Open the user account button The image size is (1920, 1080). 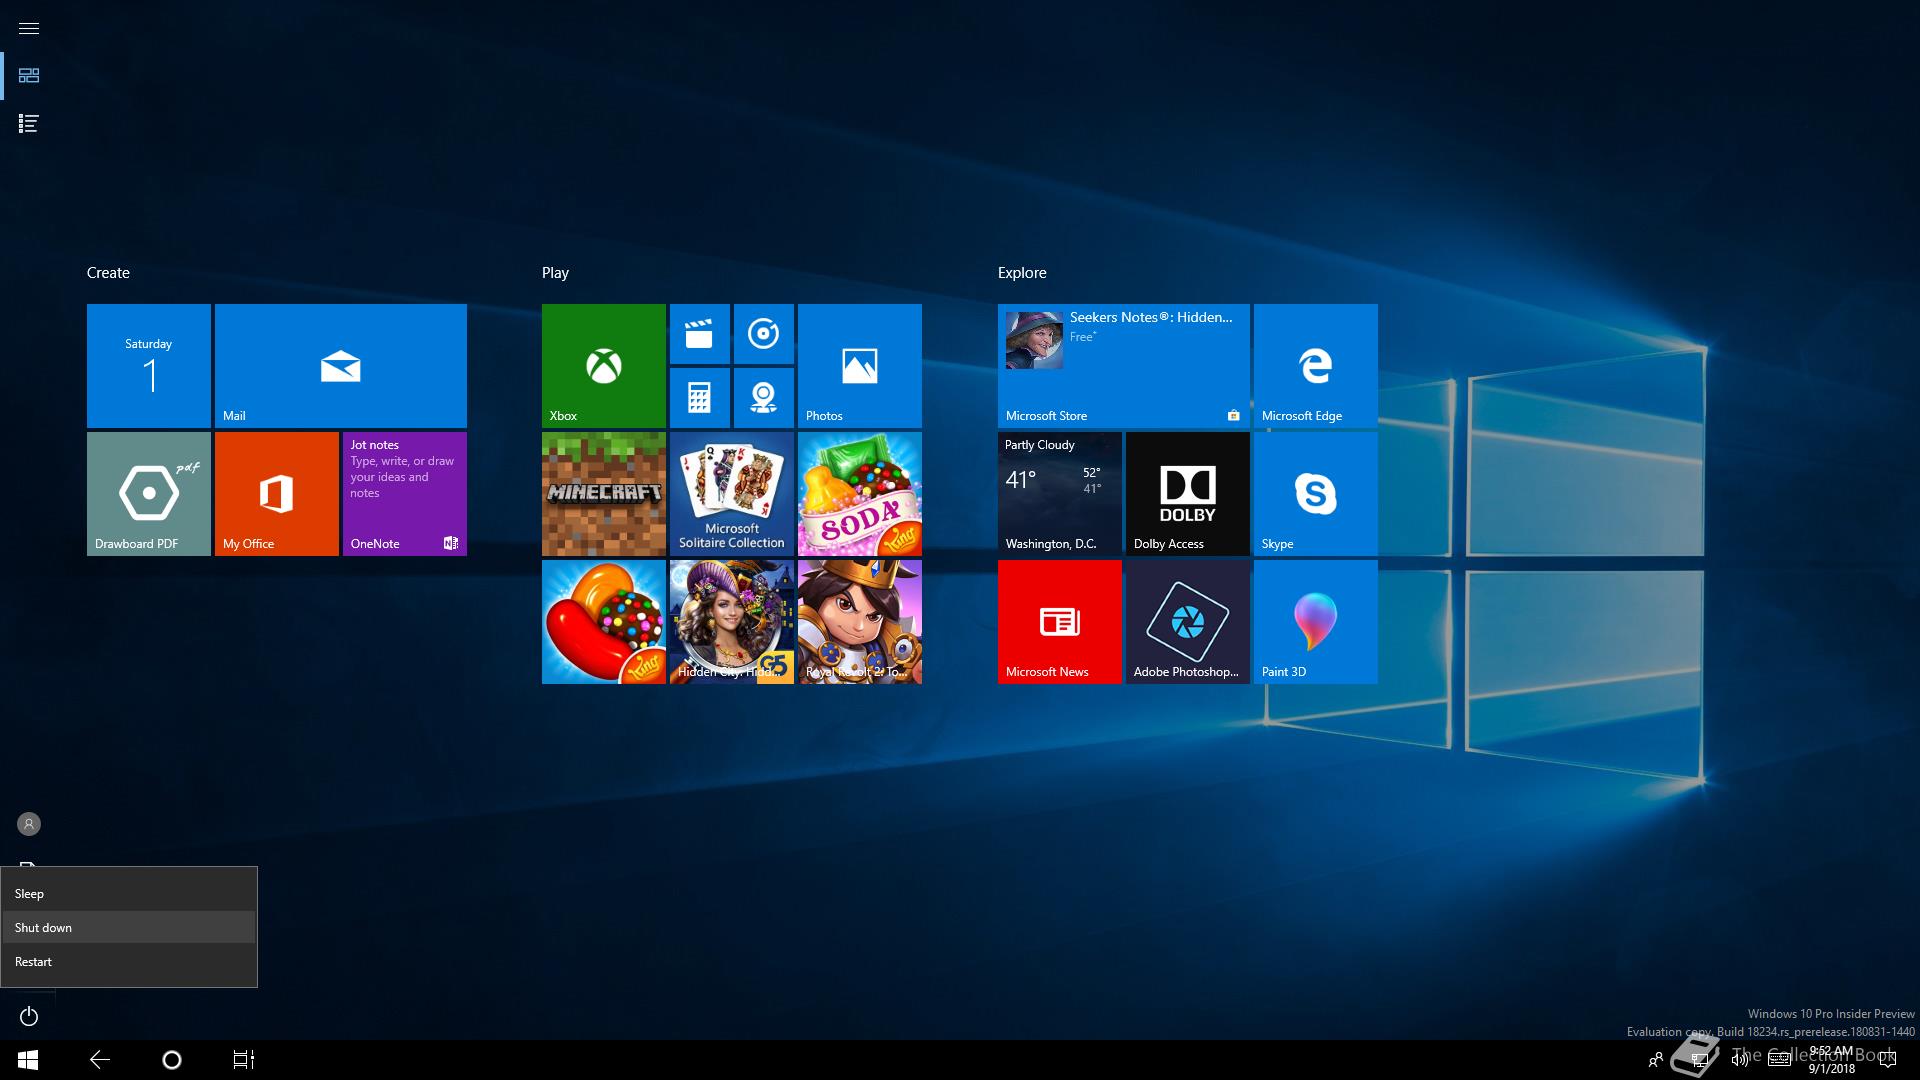pos(29,824)
